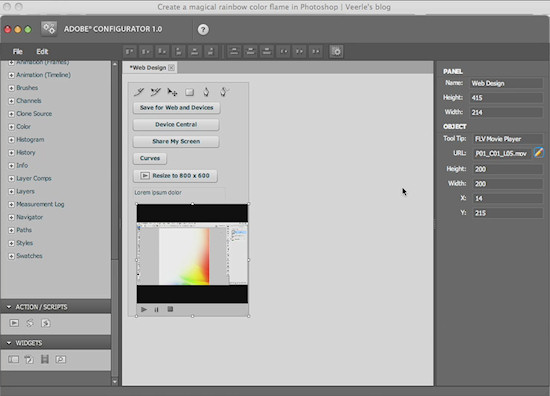Select the Slice Select tool icon
The height and width of the screenshot is (396, 550).
(155, 92)
